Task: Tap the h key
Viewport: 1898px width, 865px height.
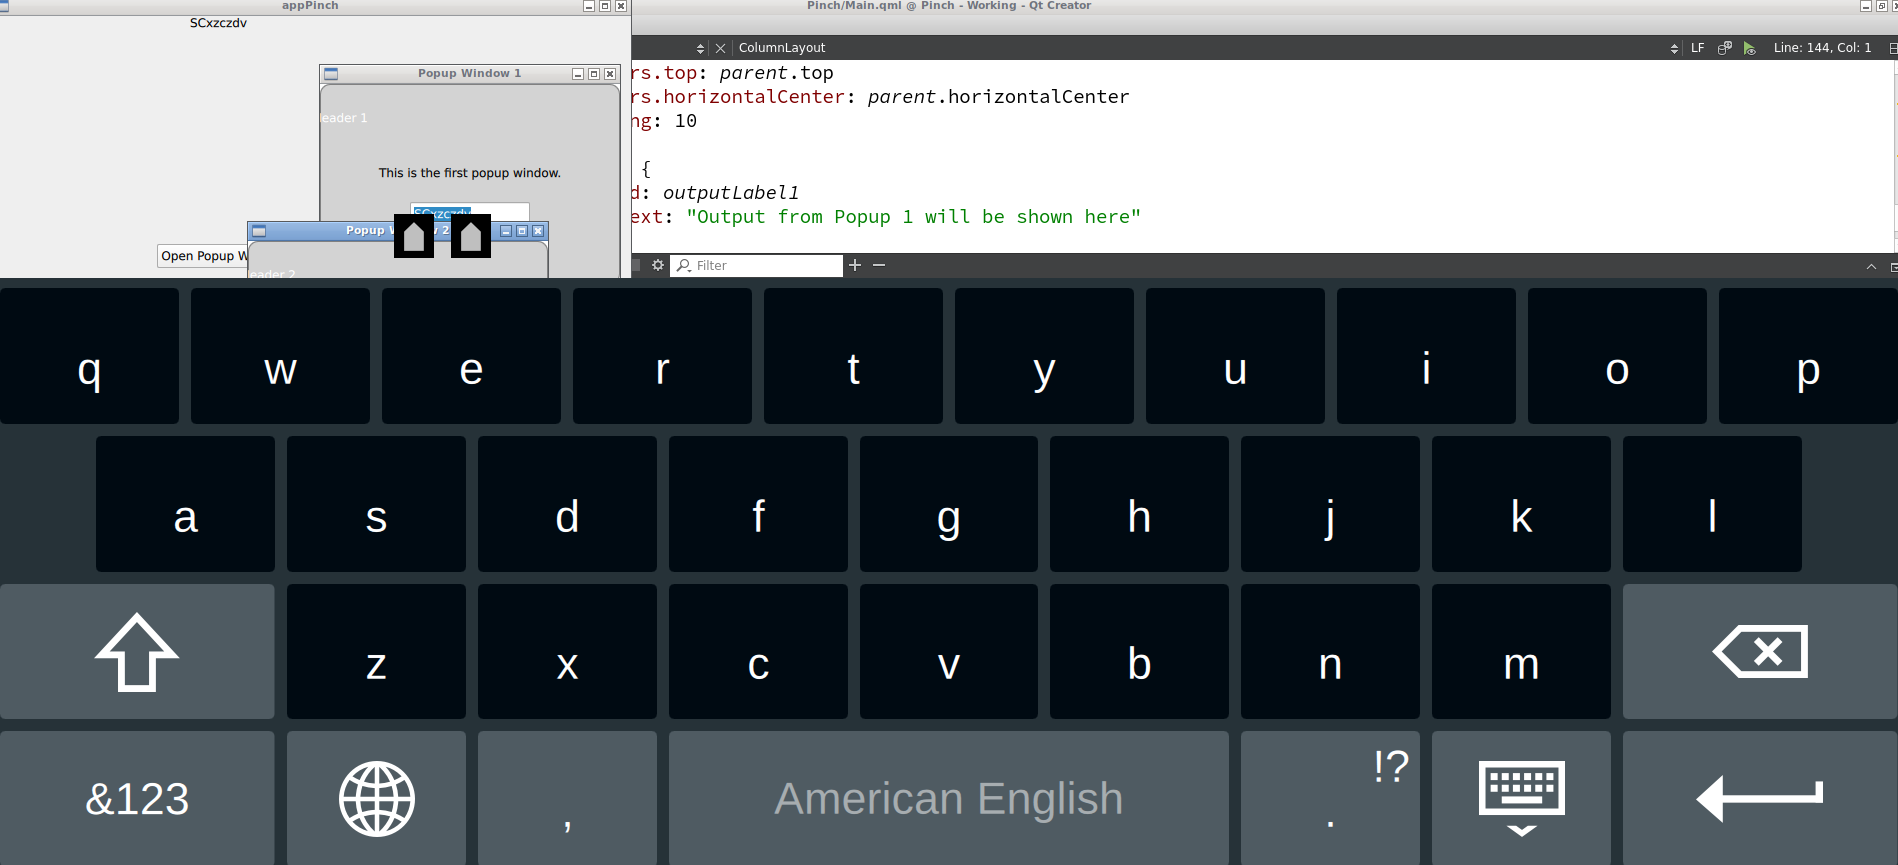Action: 1139,504
